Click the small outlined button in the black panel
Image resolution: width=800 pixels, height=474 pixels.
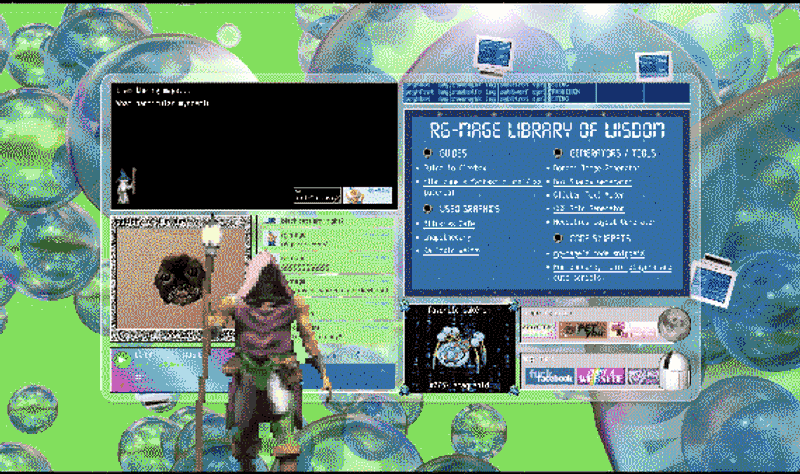[x=317, y=196]
